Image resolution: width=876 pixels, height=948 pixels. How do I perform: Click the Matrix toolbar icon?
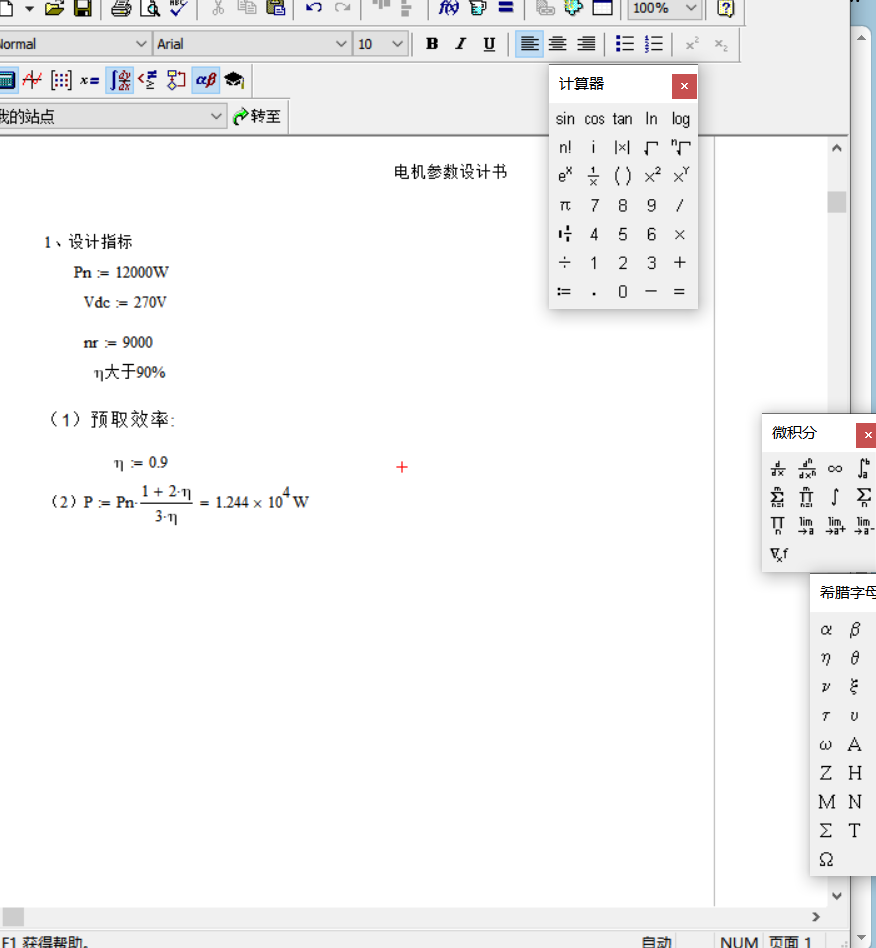tap(61, 80)
